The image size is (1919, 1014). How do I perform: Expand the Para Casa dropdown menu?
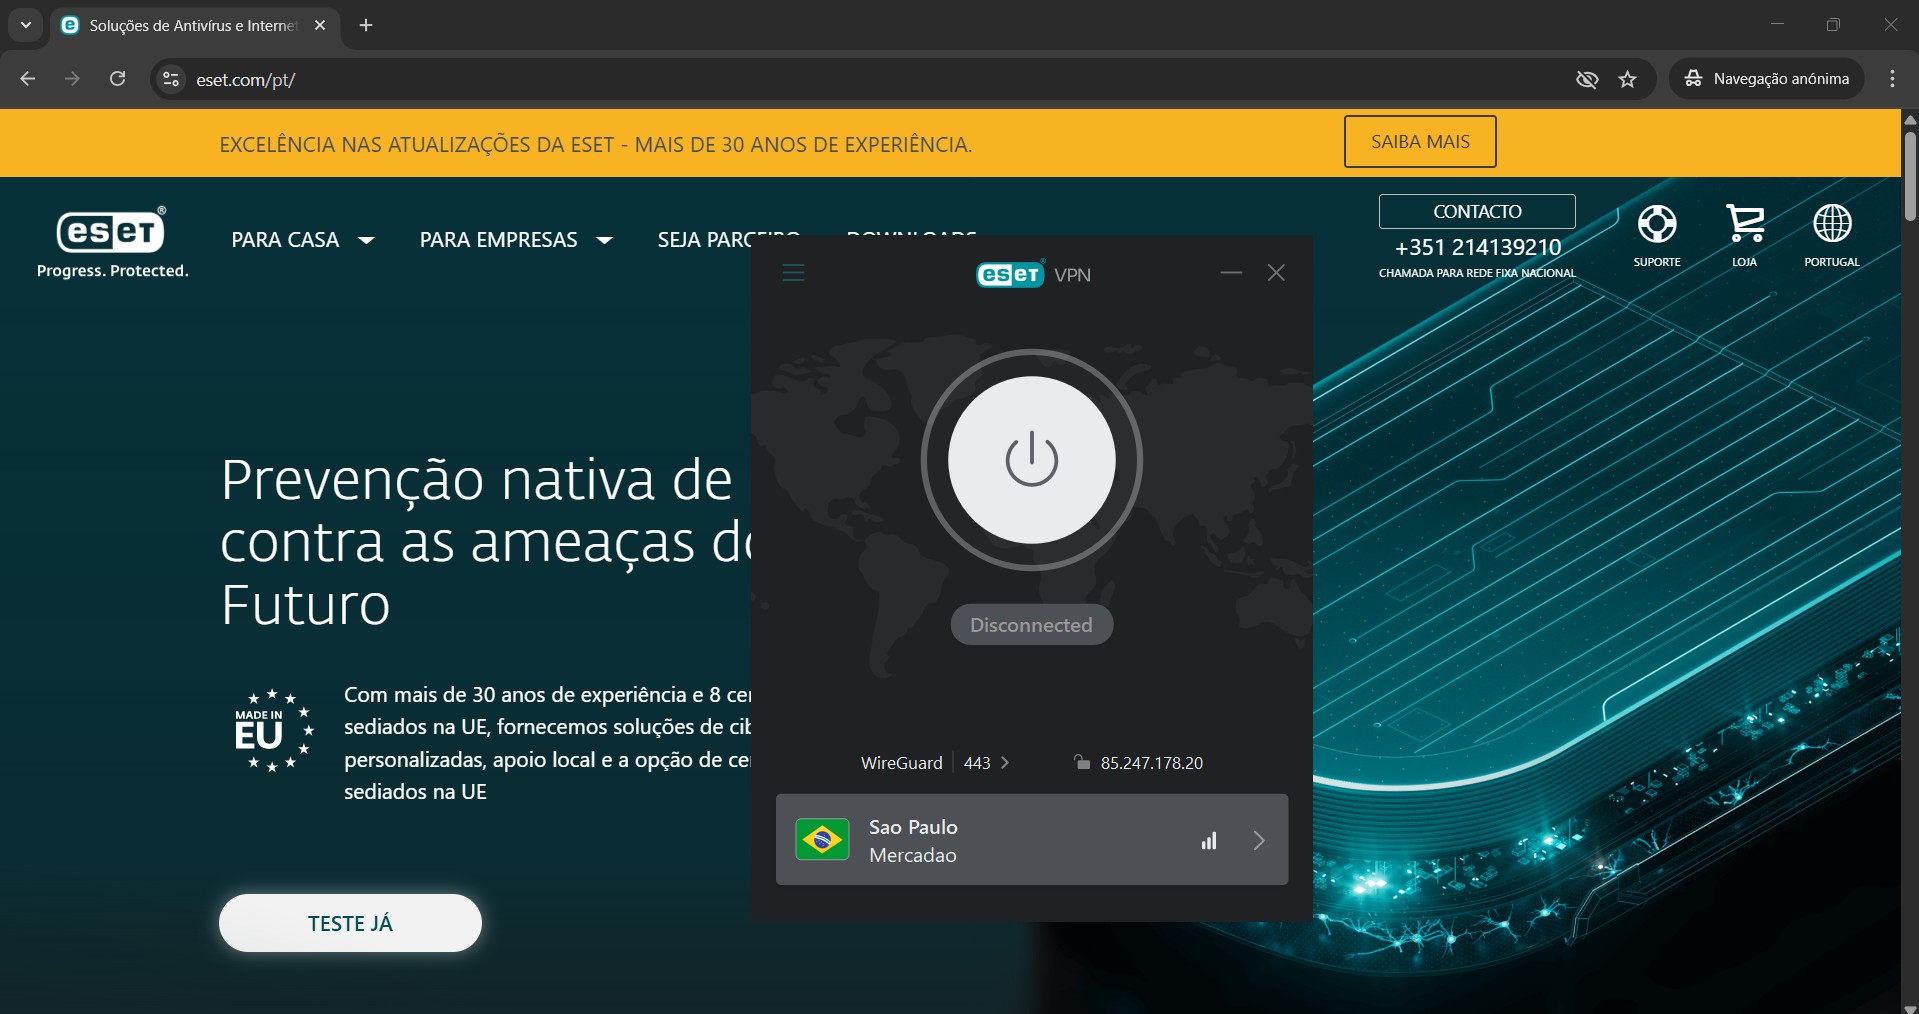302,240
